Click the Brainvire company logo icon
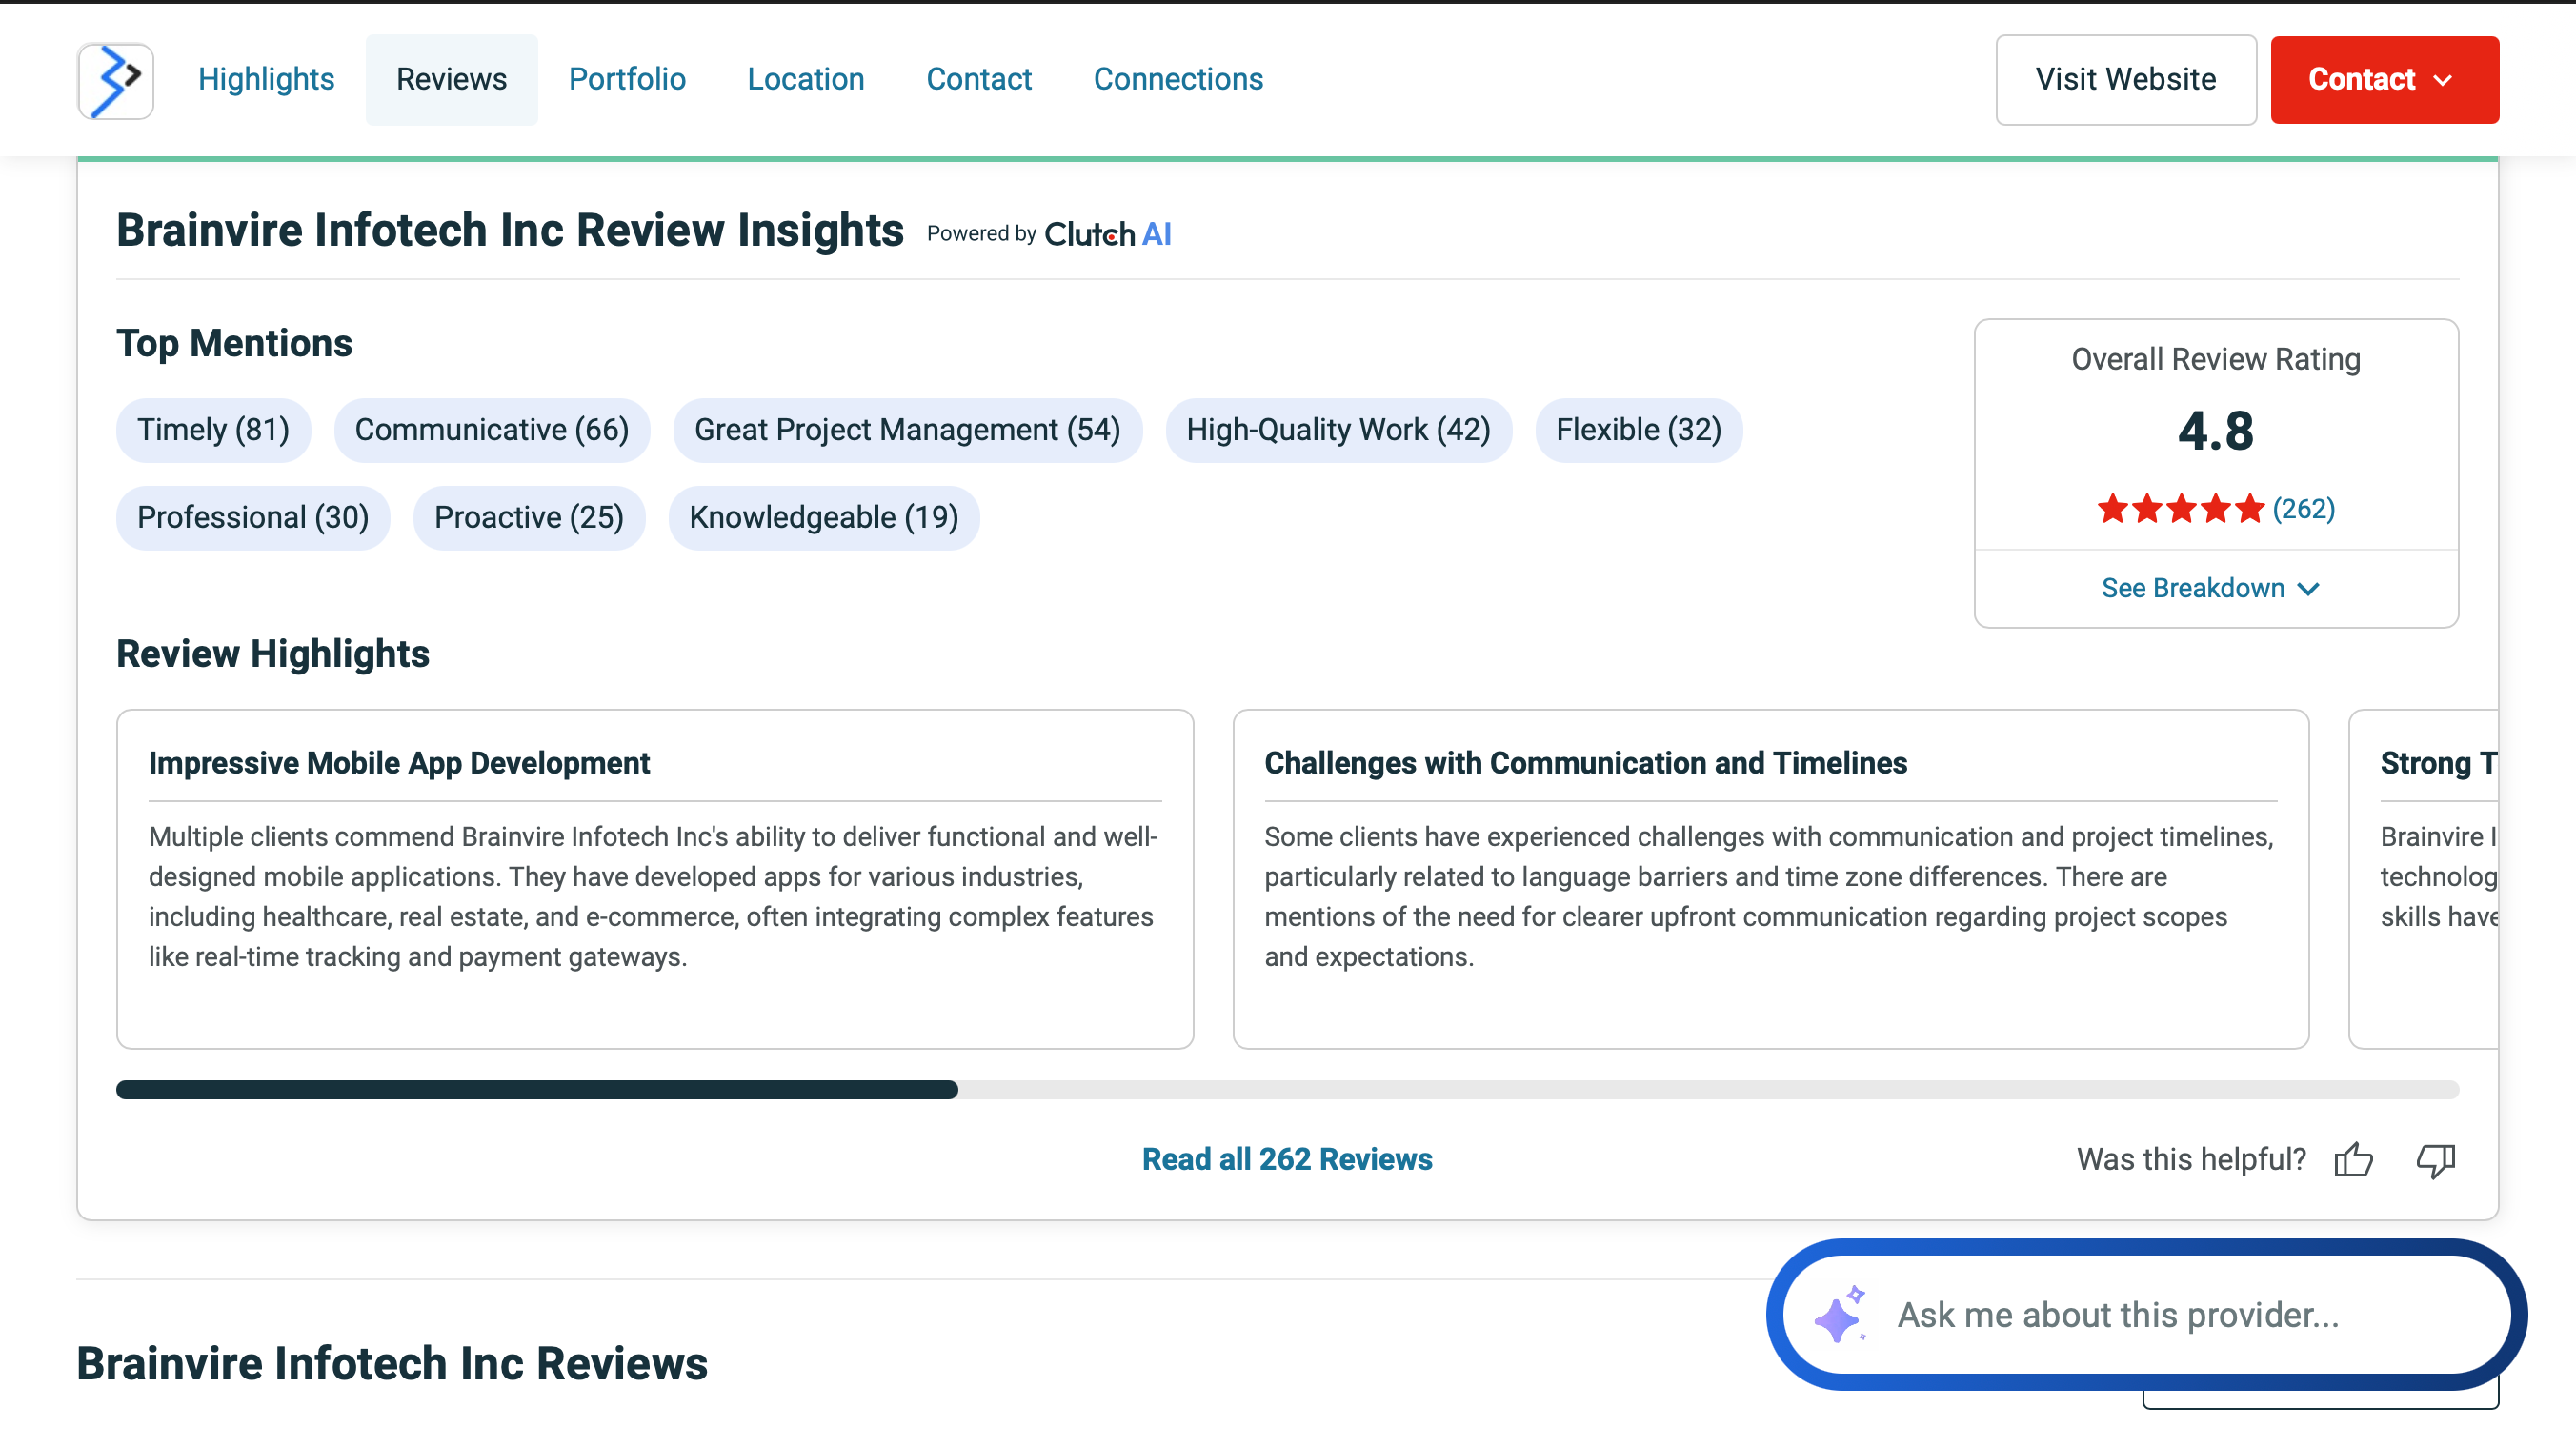 click(x=115, y=80)
